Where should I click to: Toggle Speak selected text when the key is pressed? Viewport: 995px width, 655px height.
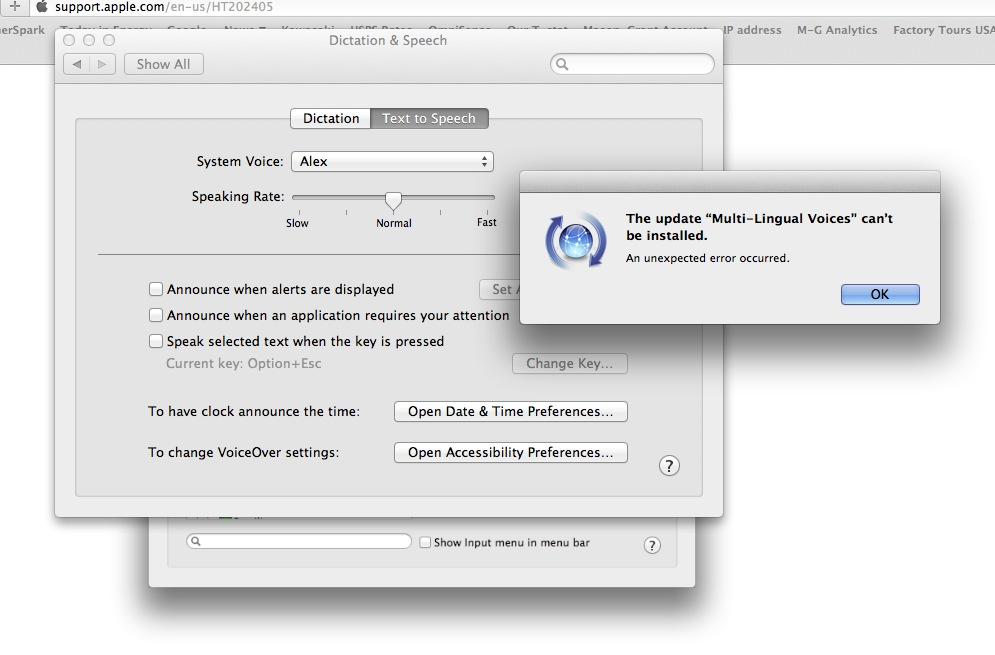tap(156, 341)
